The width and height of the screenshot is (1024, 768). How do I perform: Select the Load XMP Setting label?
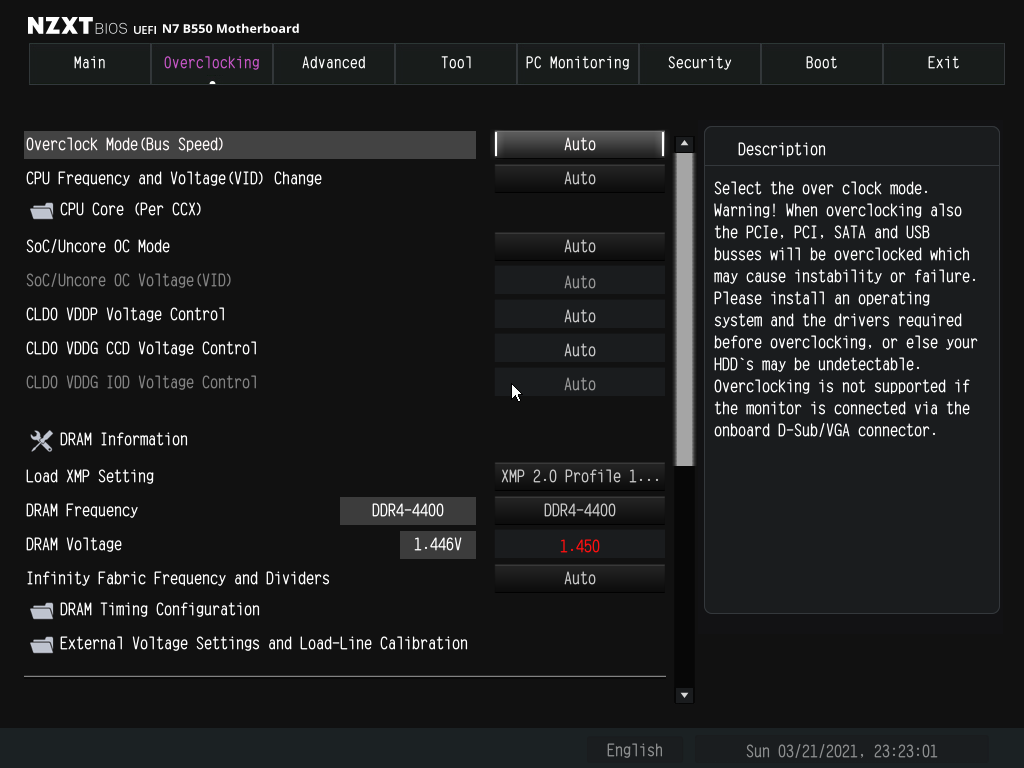point(90,476)
